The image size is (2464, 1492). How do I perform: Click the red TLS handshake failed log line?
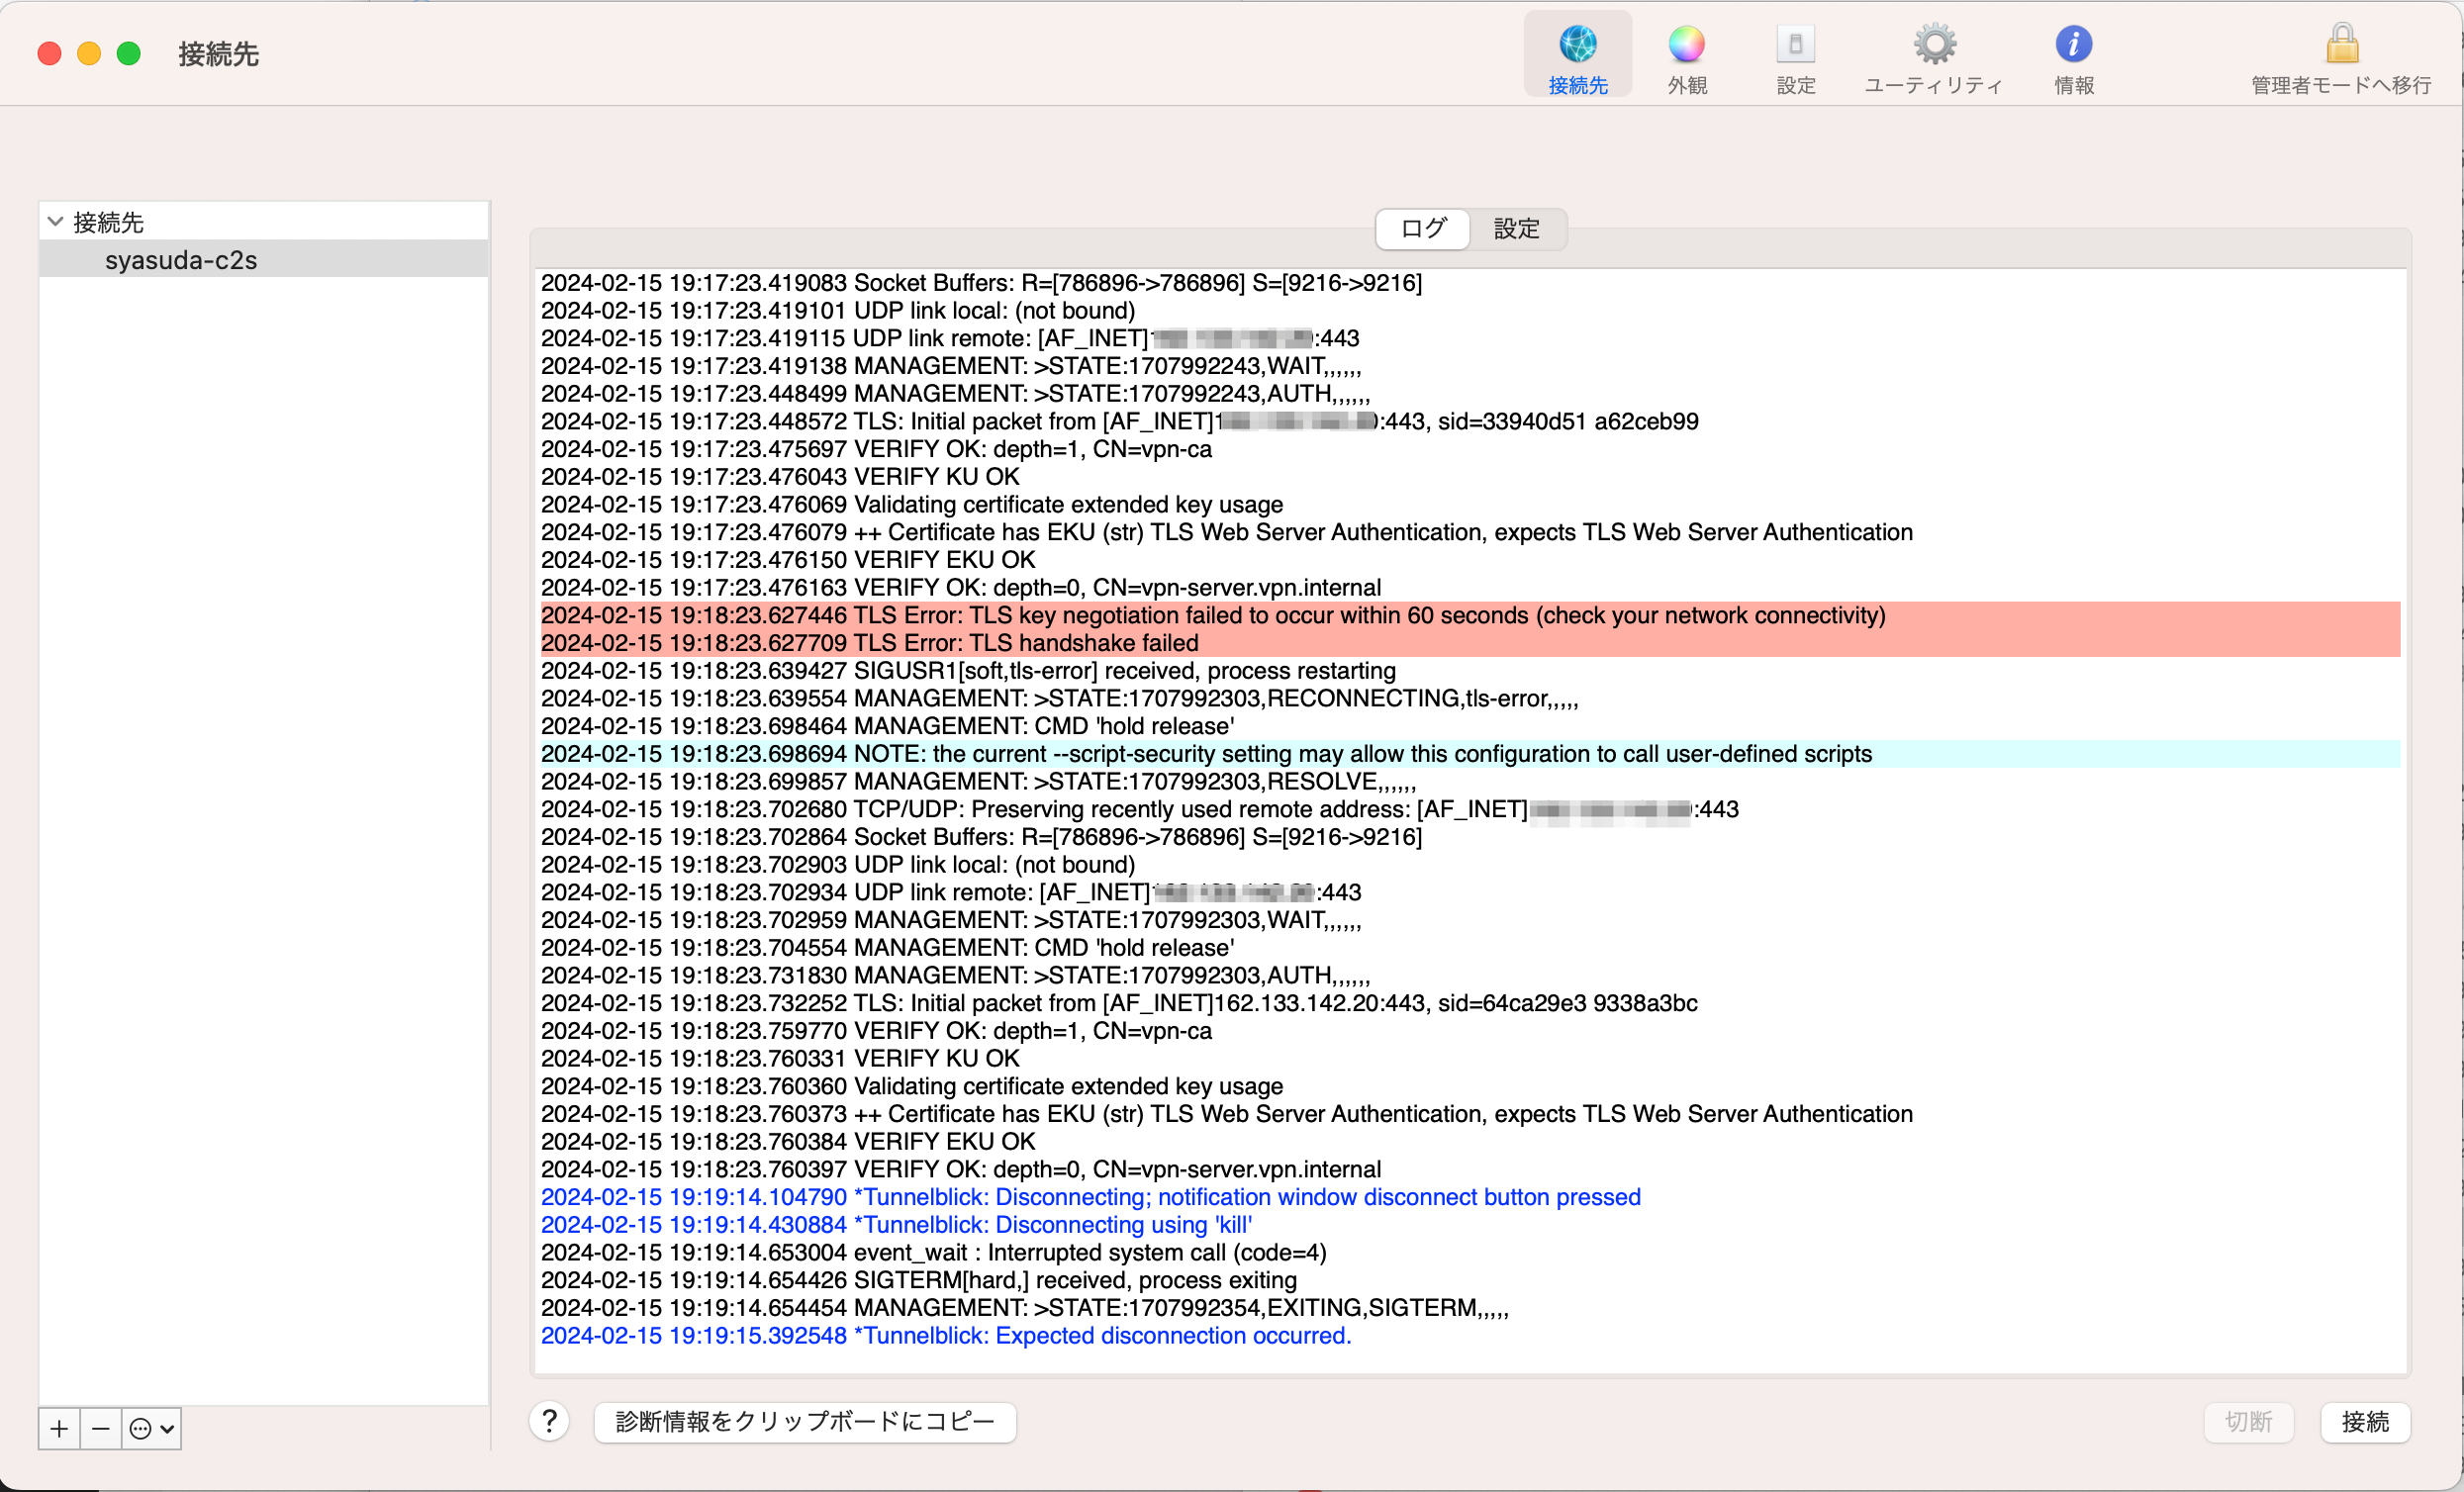(x=870, y=643)
